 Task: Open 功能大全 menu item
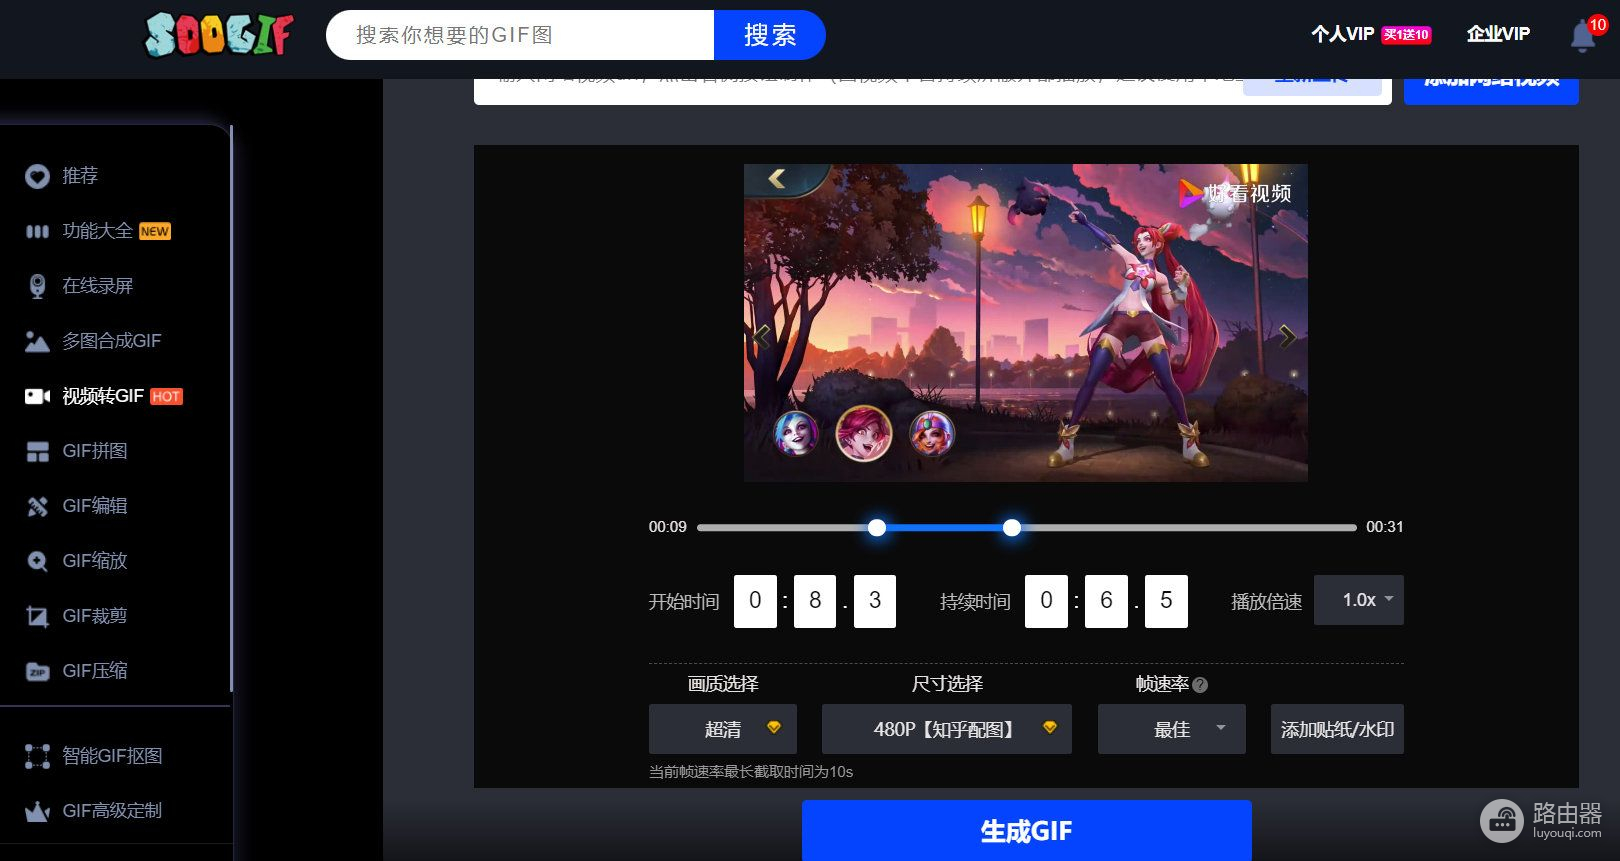coord(97,231)
